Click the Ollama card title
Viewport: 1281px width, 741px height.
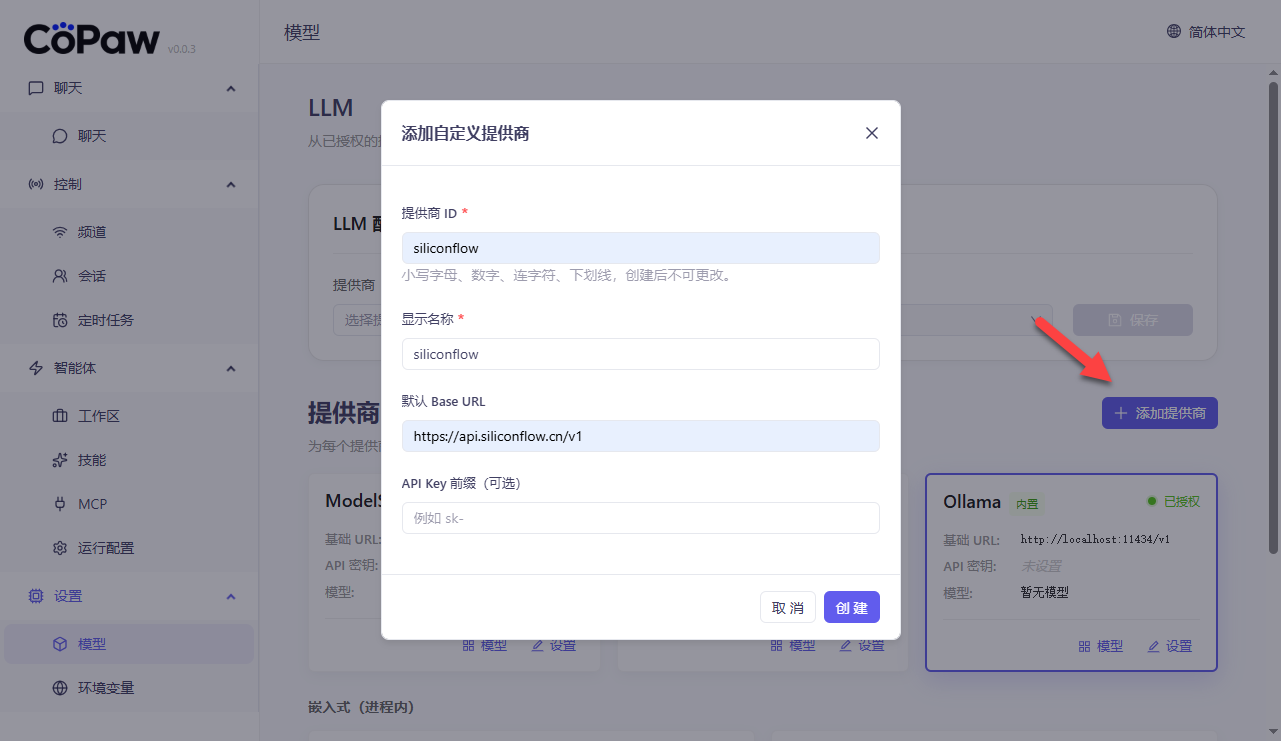[972, 501]
